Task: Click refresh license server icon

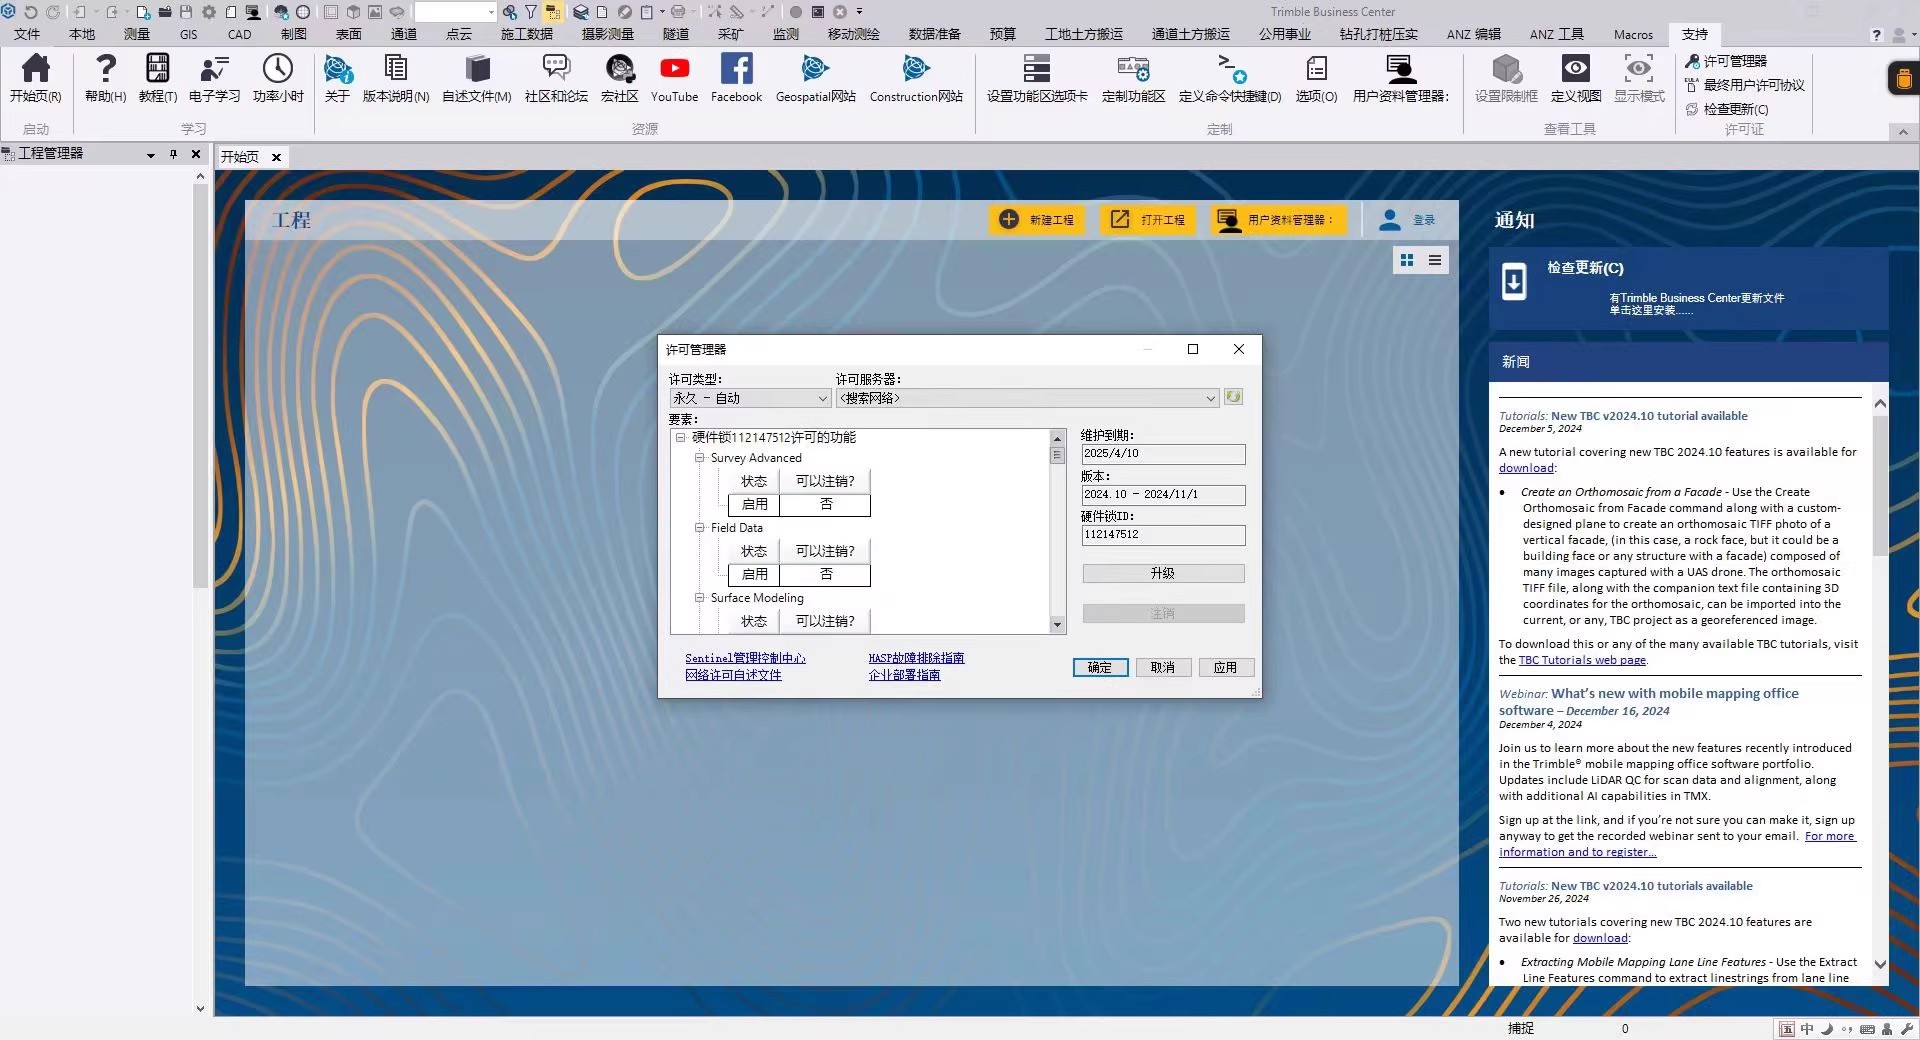Action: [1233, 397]
